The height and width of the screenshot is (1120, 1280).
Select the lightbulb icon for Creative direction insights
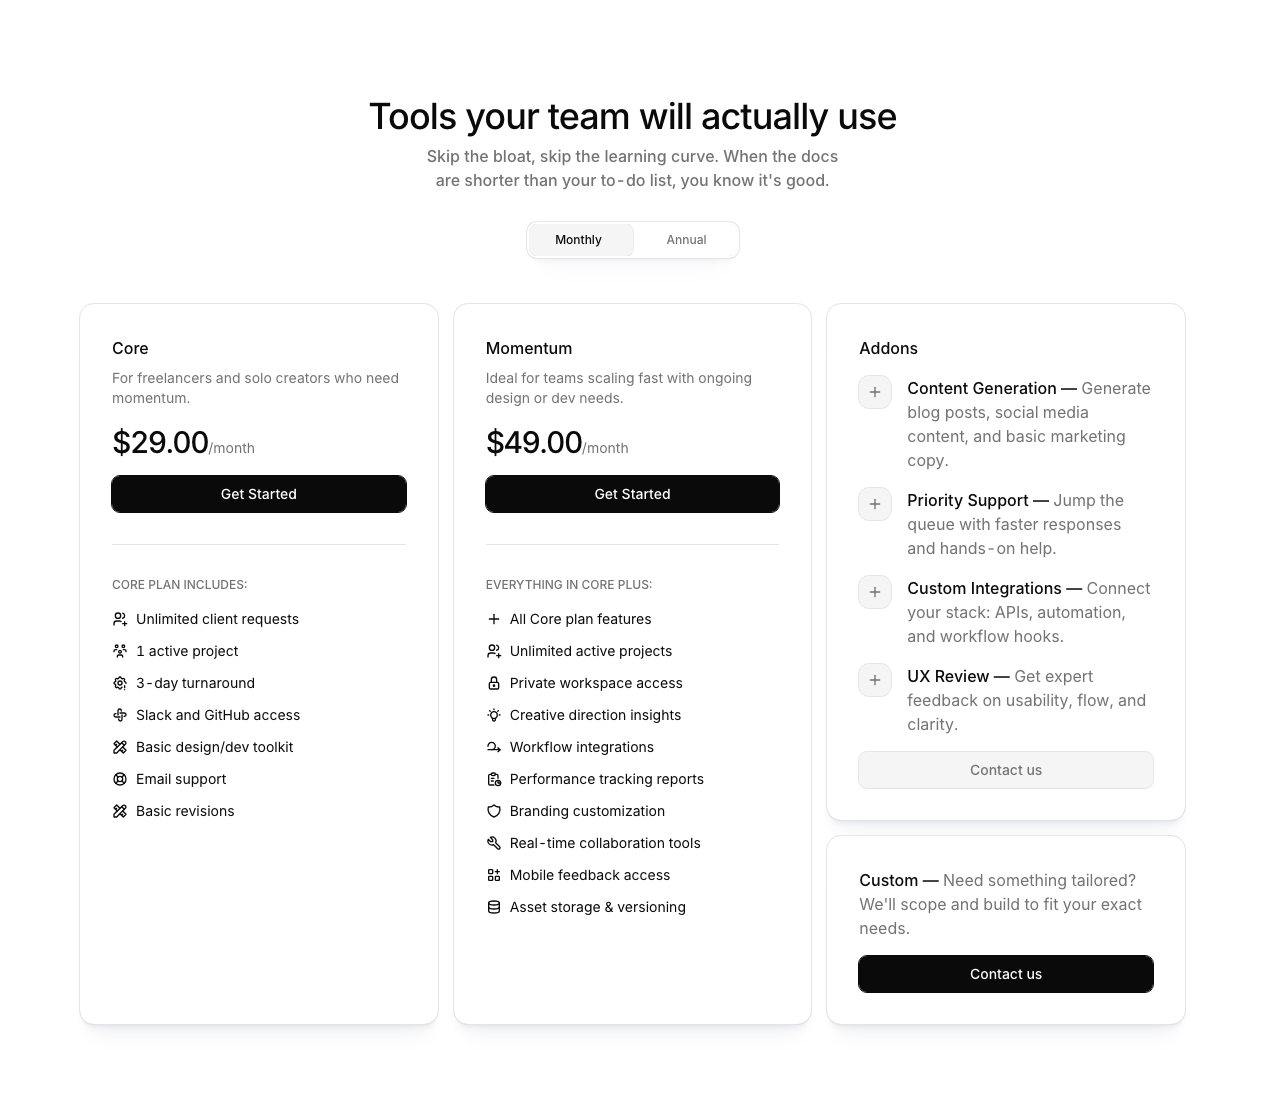tap(493, 715)
